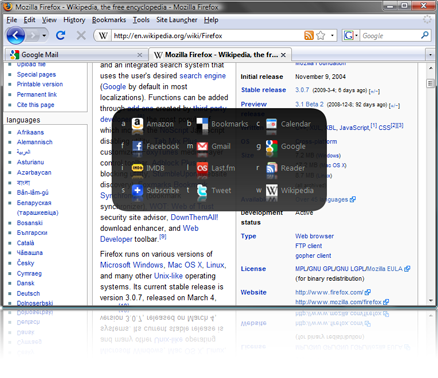This screenshot has height=378, width=438.
Task: Click the page scrollbar thumb
Action: pyautogui.click(x=430, y=83)
